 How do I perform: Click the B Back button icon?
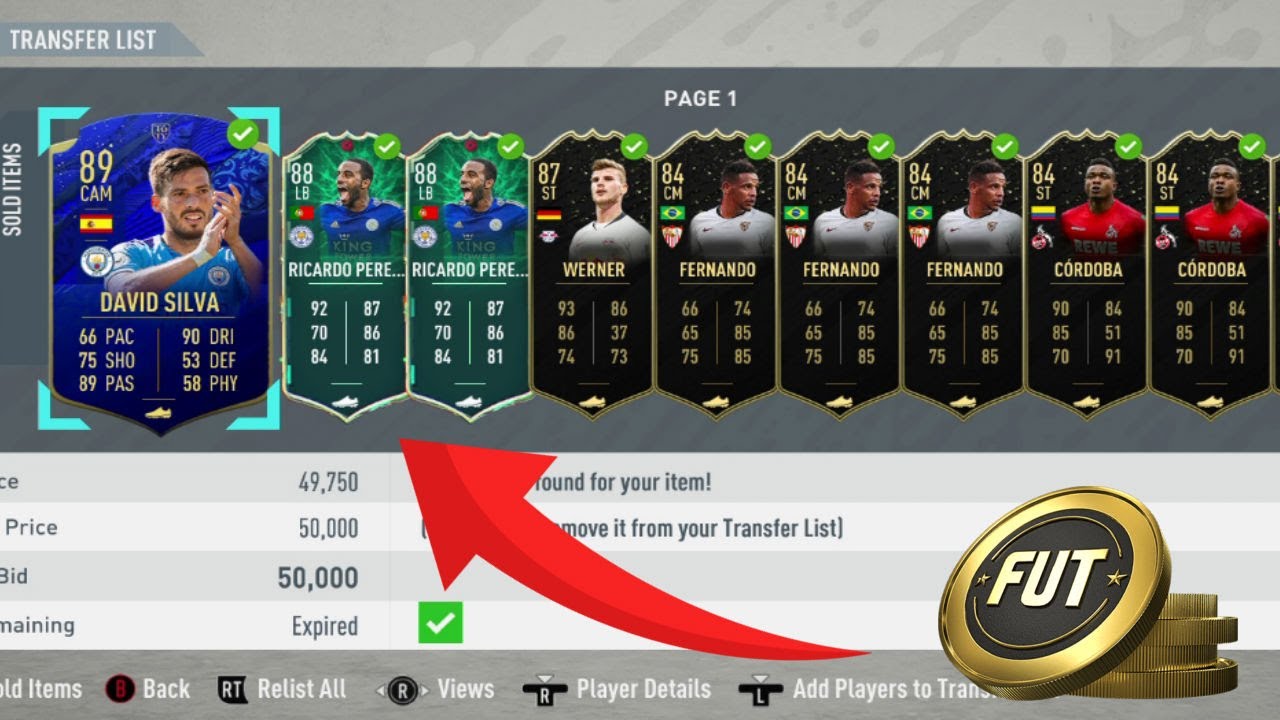tap(119, 689)
